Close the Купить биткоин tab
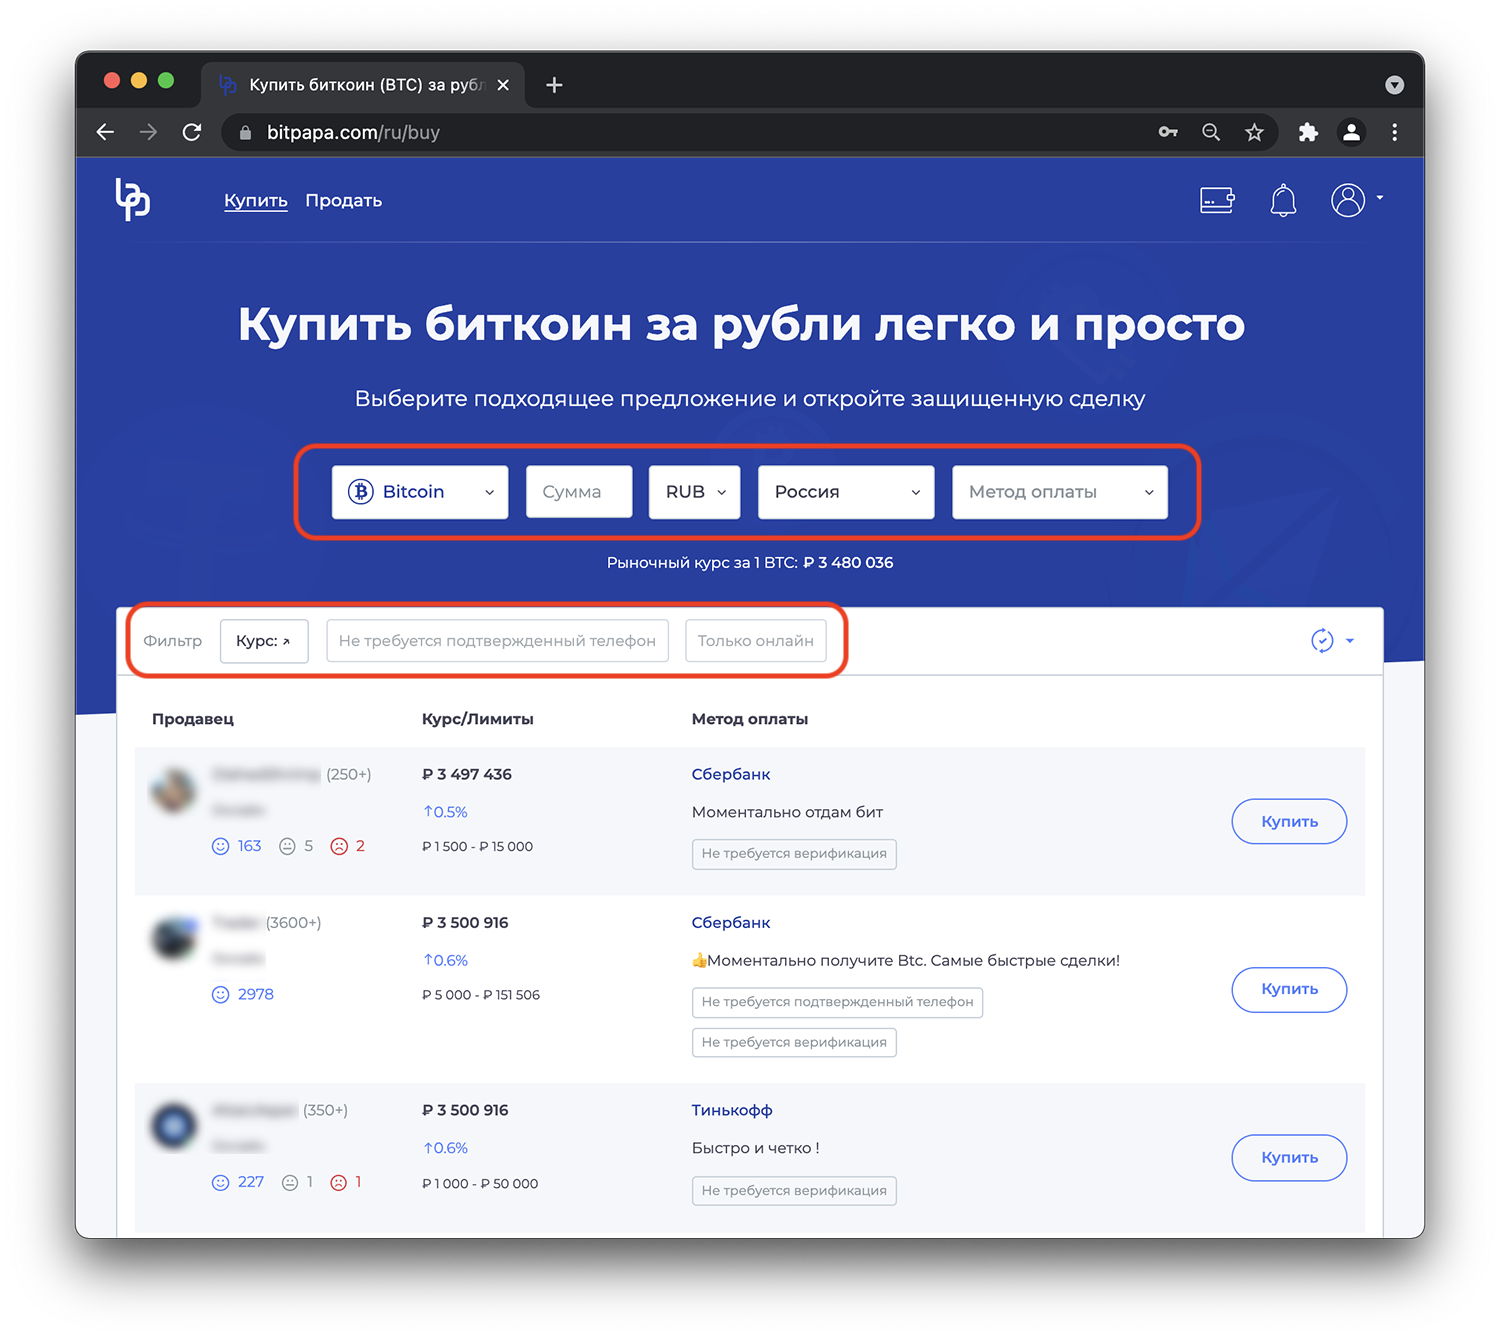Screen dimensions: 1500x1338 click(503, 85)
